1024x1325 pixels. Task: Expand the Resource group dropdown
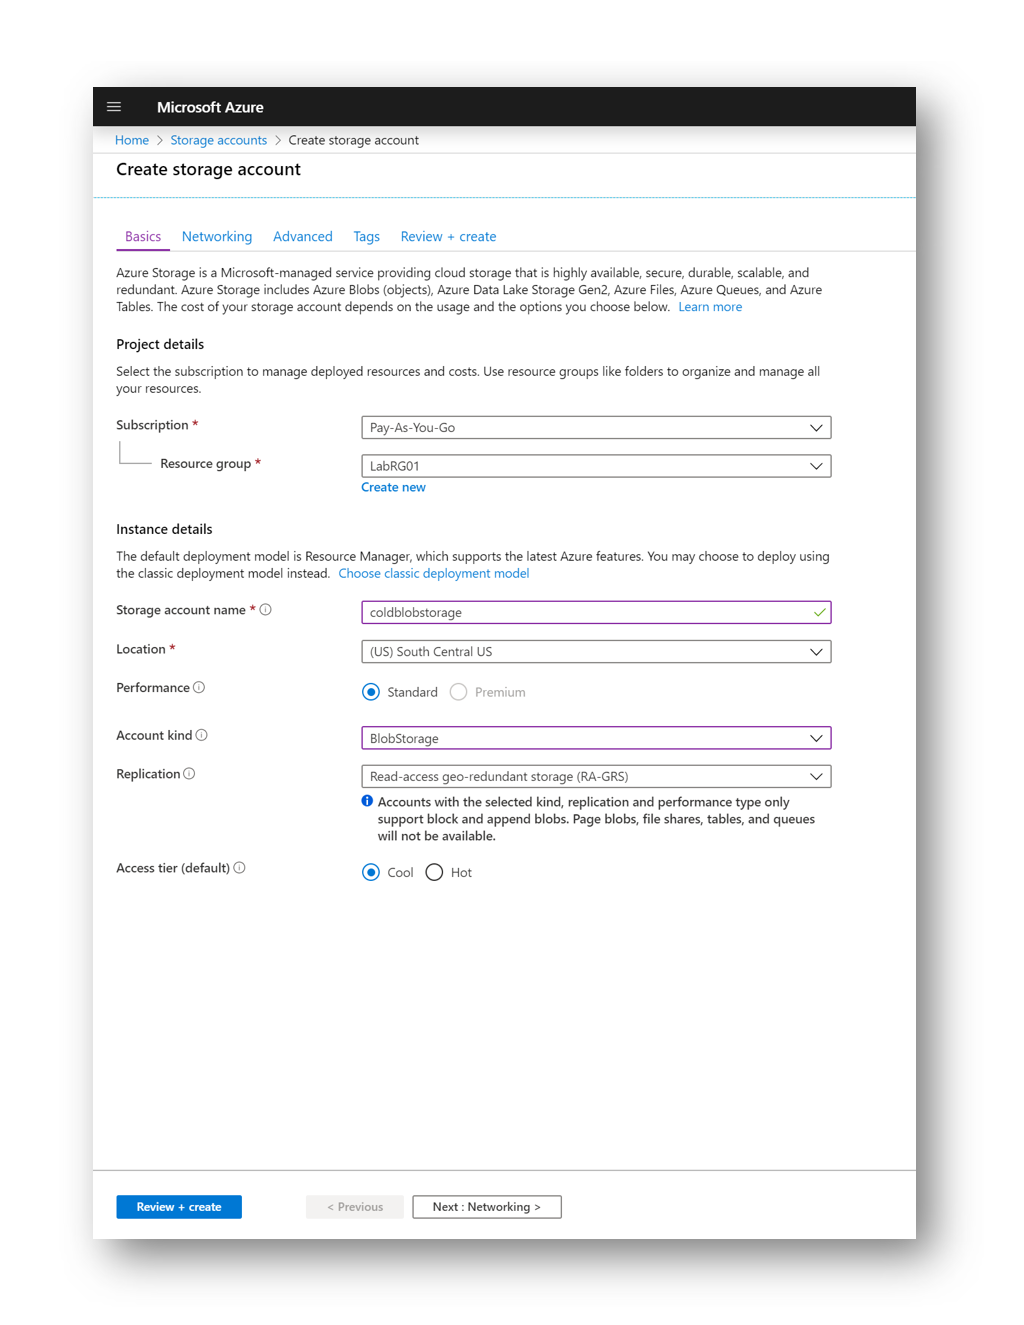(x=596, y=466)
